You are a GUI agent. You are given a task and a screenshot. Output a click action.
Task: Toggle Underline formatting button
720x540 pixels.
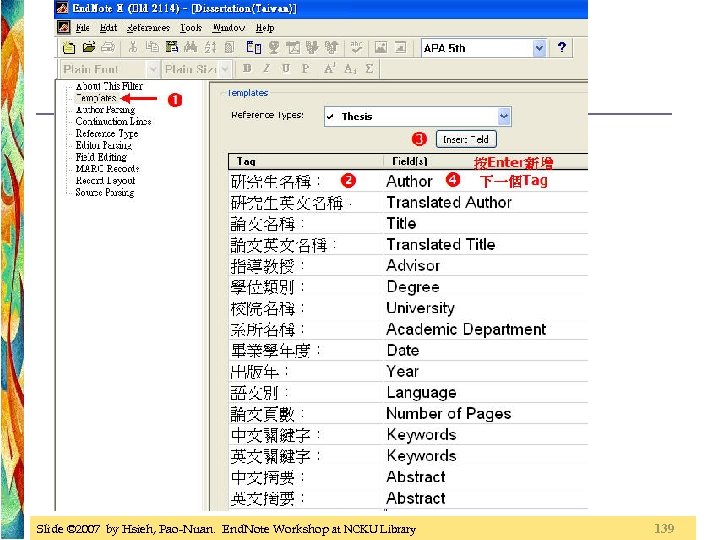click(286, 69)
